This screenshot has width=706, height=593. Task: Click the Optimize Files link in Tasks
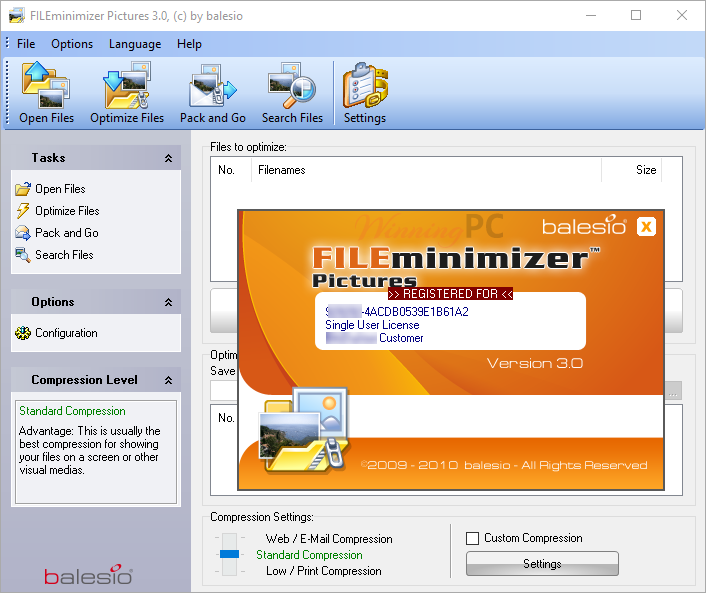(x=67, y=211)
